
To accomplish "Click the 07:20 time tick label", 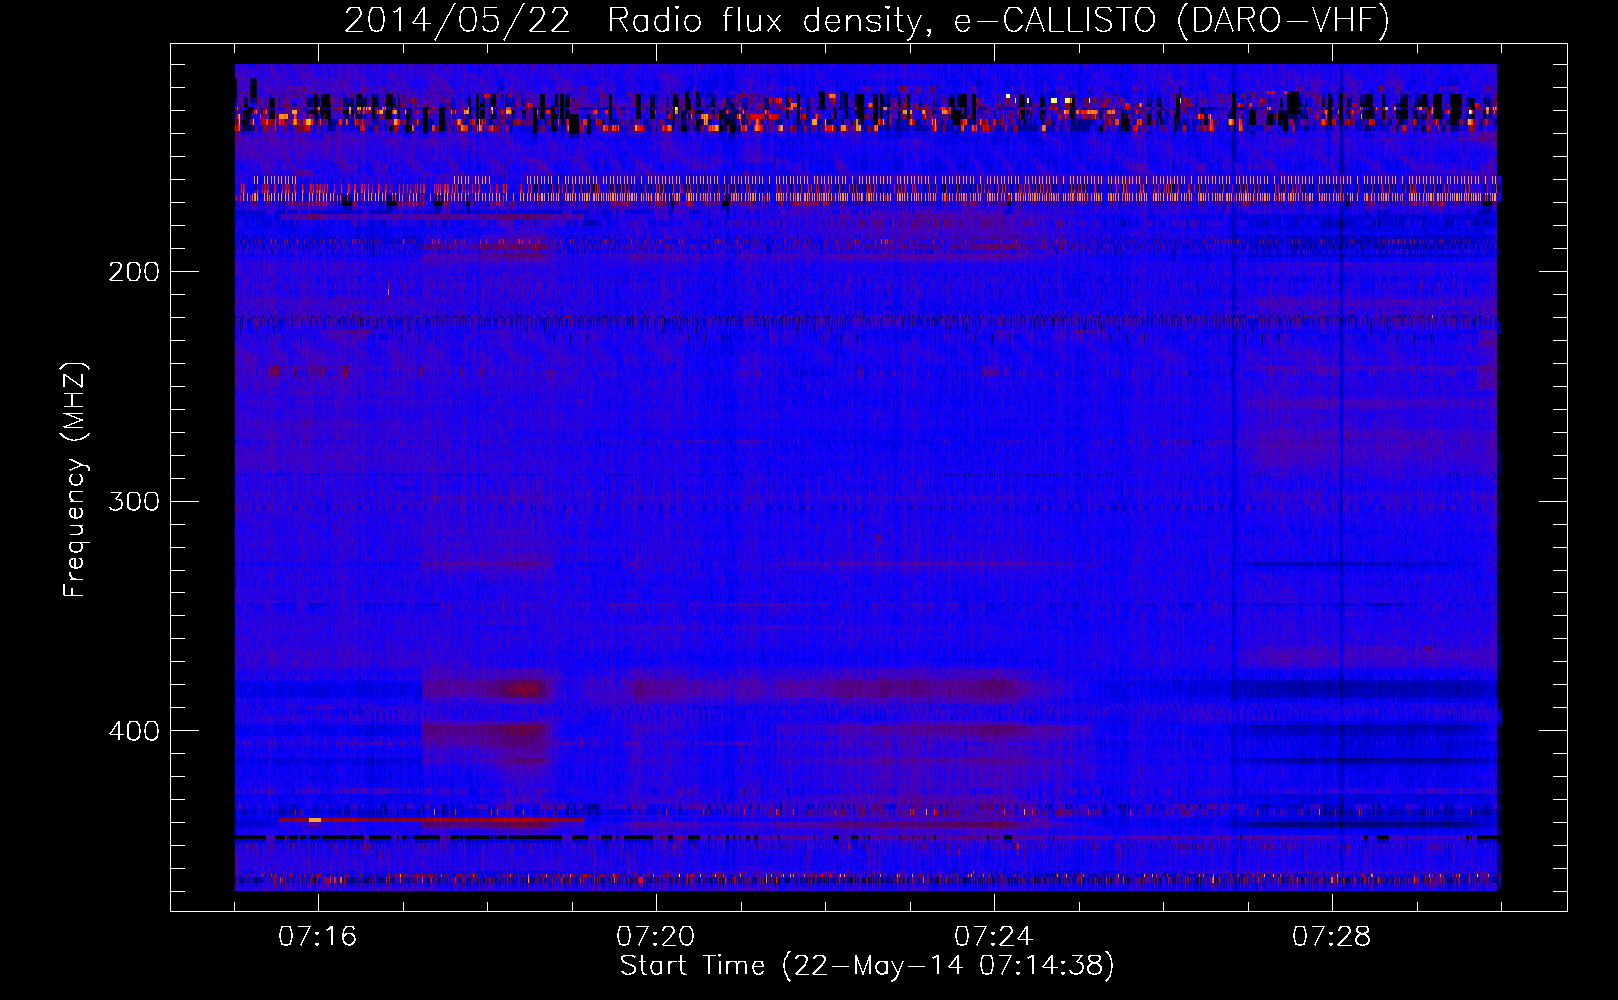I will [656, 937].
